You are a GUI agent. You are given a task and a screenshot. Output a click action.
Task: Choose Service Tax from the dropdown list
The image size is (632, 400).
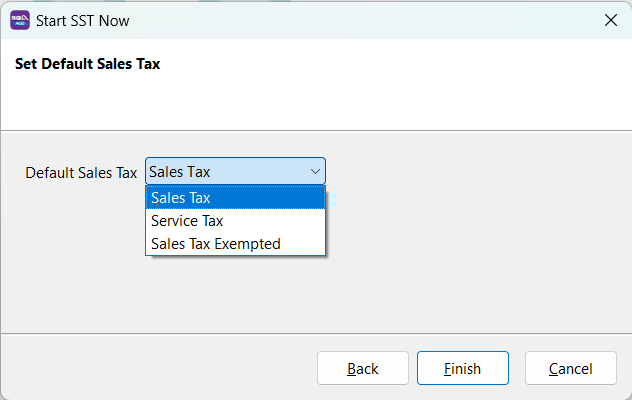235,221
